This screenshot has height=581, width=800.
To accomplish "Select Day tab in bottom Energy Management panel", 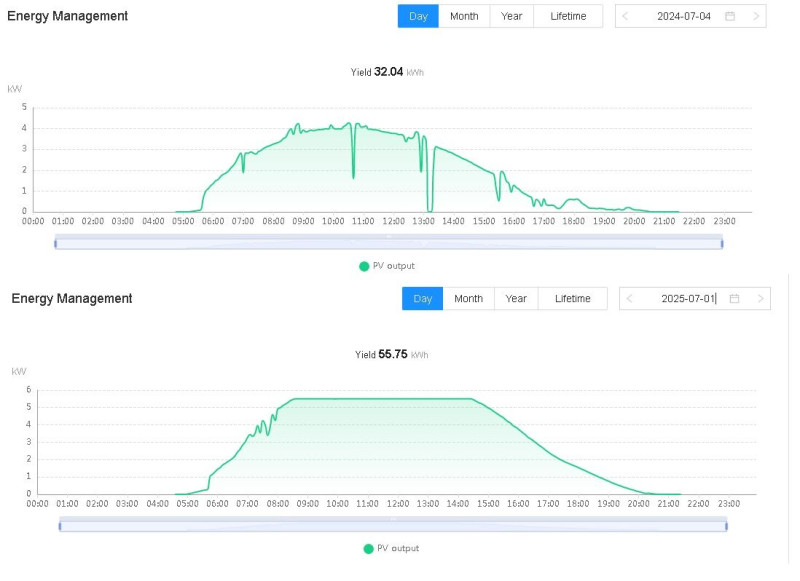I will click(422, 298).
